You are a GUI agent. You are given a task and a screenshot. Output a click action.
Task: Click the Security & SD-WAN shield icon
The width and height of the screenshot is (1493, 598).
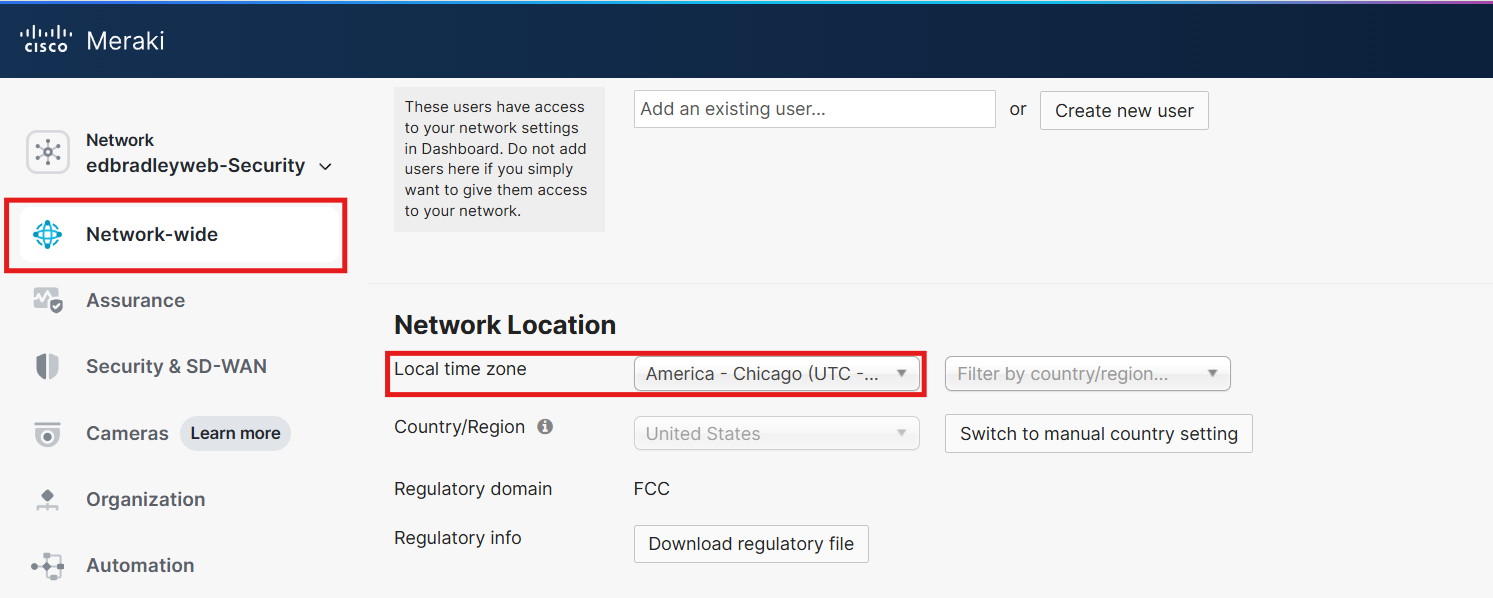click(47, 366)
